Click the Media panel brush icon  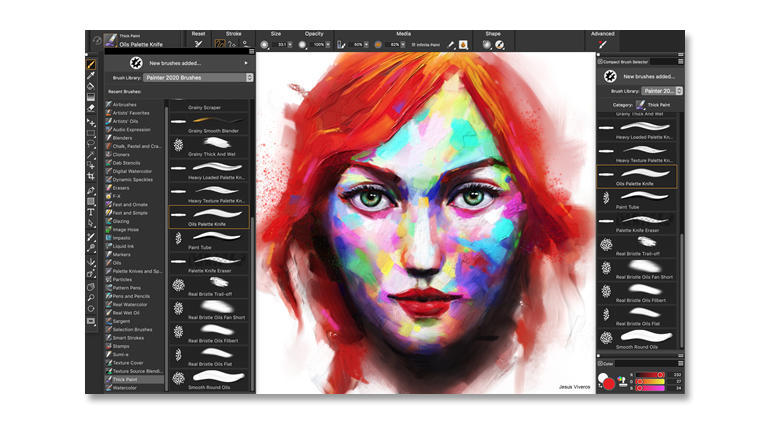pos(451,45)
